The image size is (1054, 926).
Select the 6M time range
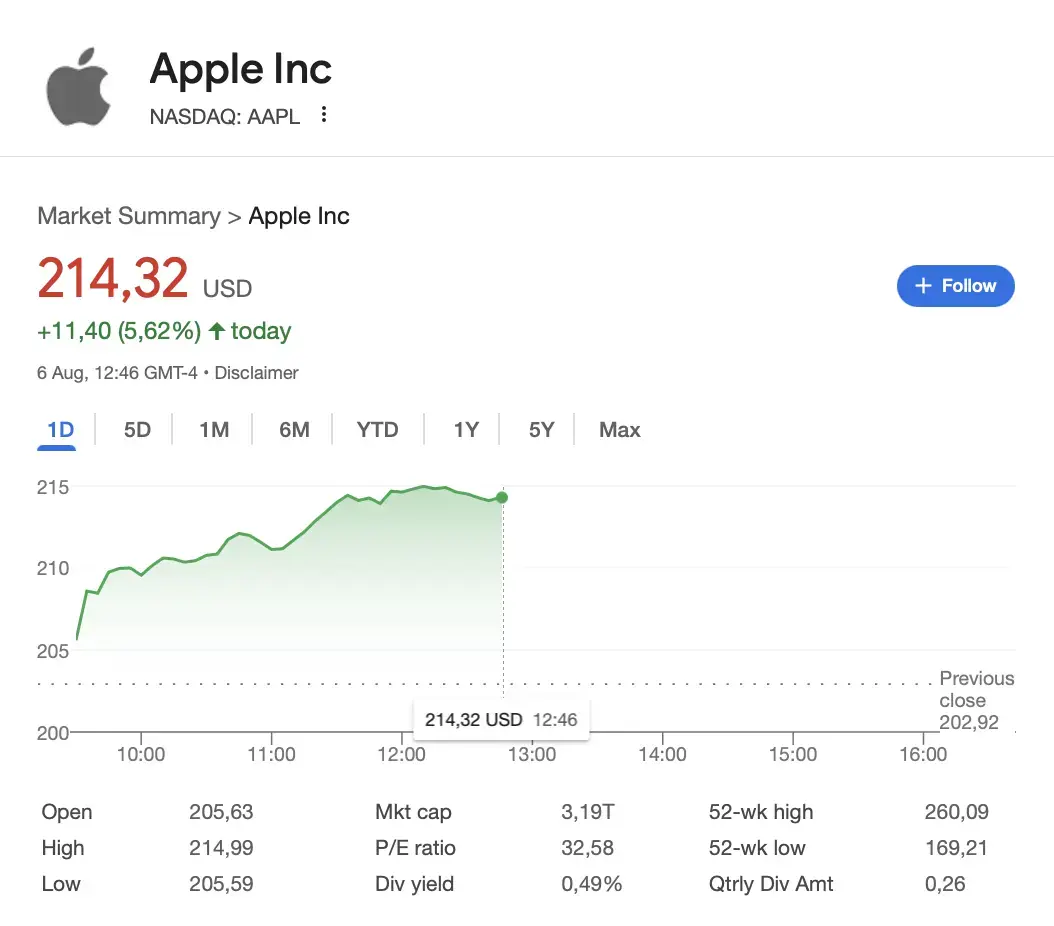point(293,429)
